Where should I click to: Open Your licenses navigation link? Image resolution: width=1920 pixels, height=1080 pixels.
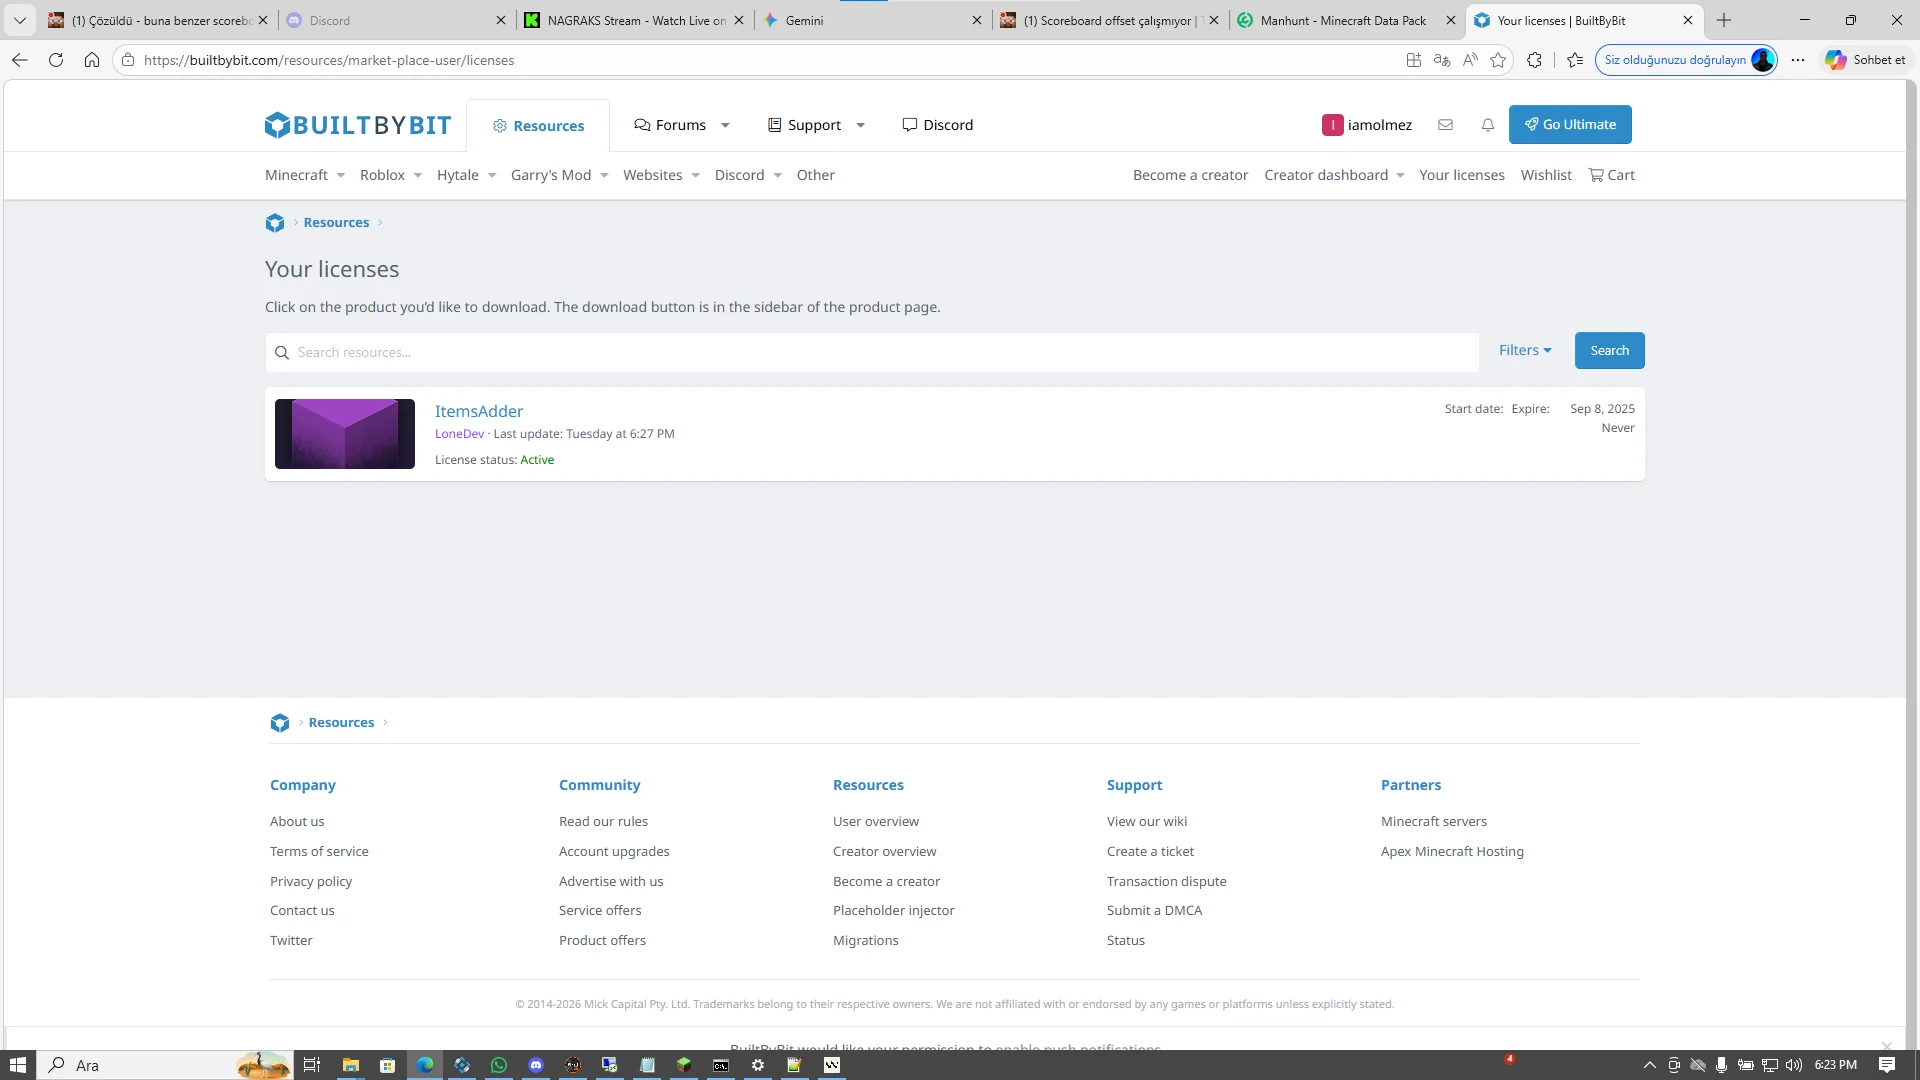tap(1461, 175)
